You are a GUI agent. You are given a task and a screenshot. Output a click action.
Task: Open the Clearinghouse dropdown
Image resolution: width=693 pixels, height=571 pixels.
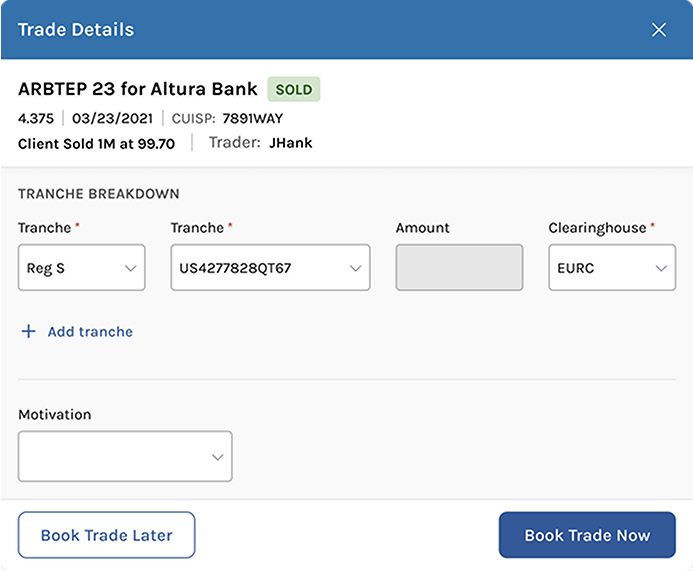[611, 268]
